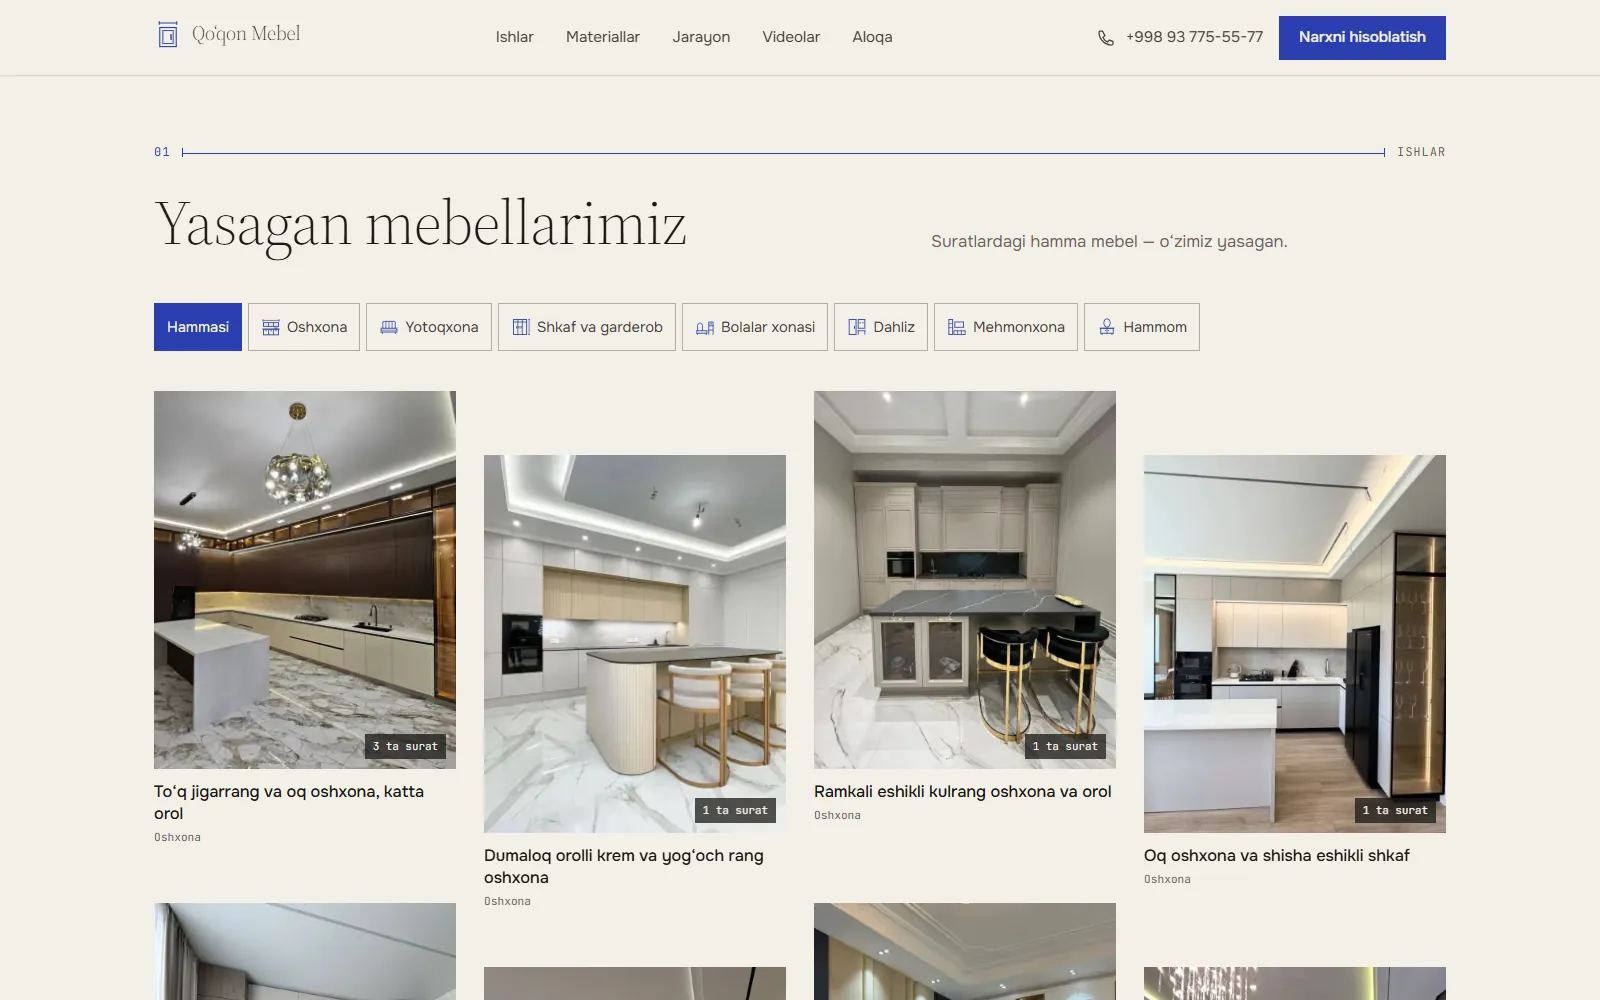The width and height of the screenshot is (1600, 1000).
Task: Click 'Oshxona' label under Ramkali eshikli card
Action: tap(837, 815)
